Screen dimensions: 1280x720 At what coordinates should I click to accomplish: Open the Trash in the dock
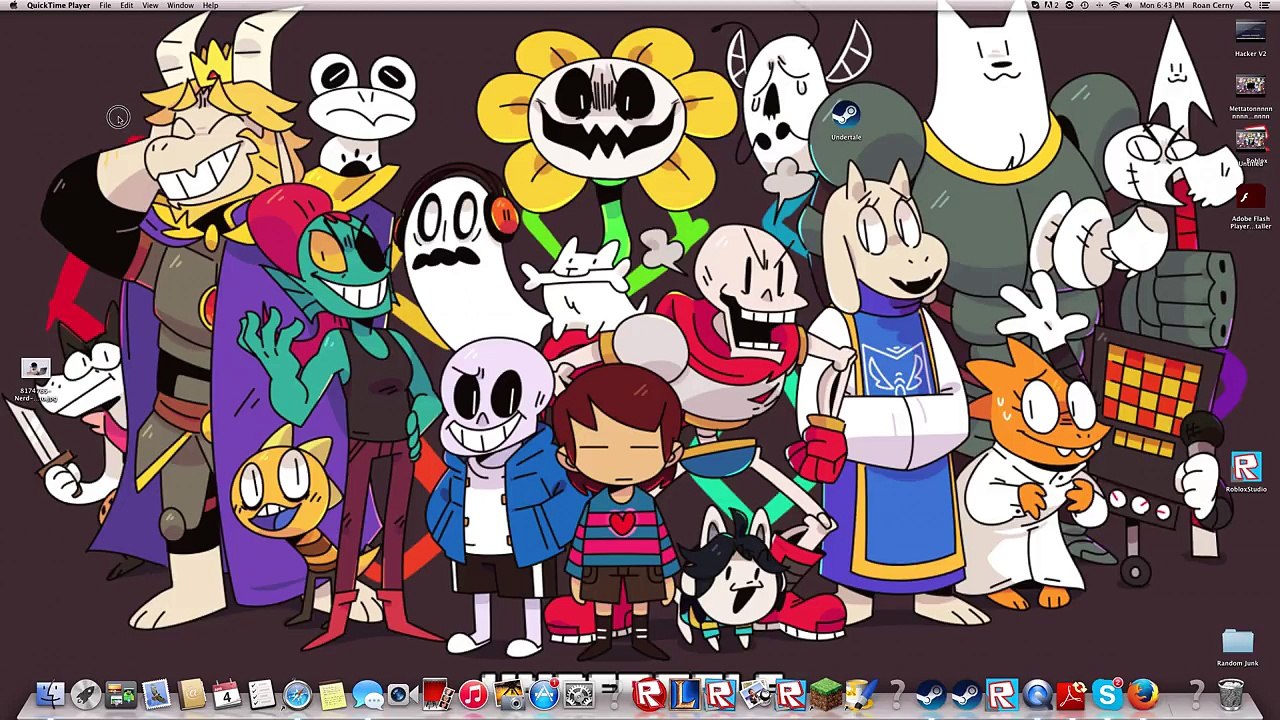[1231, 695]
